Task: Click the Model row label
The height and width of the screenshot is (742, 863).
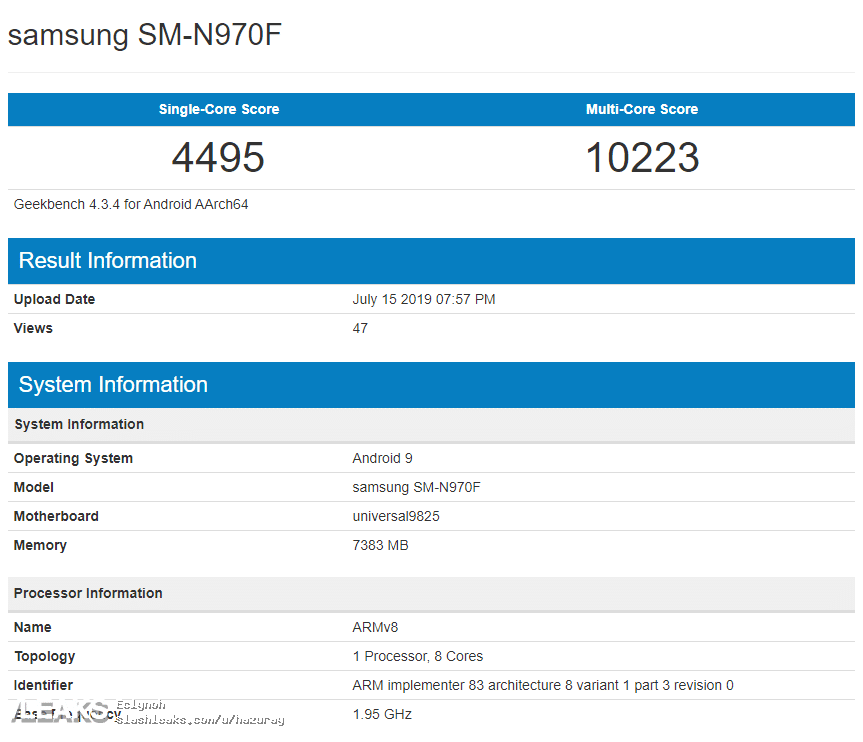Action: 34,487
